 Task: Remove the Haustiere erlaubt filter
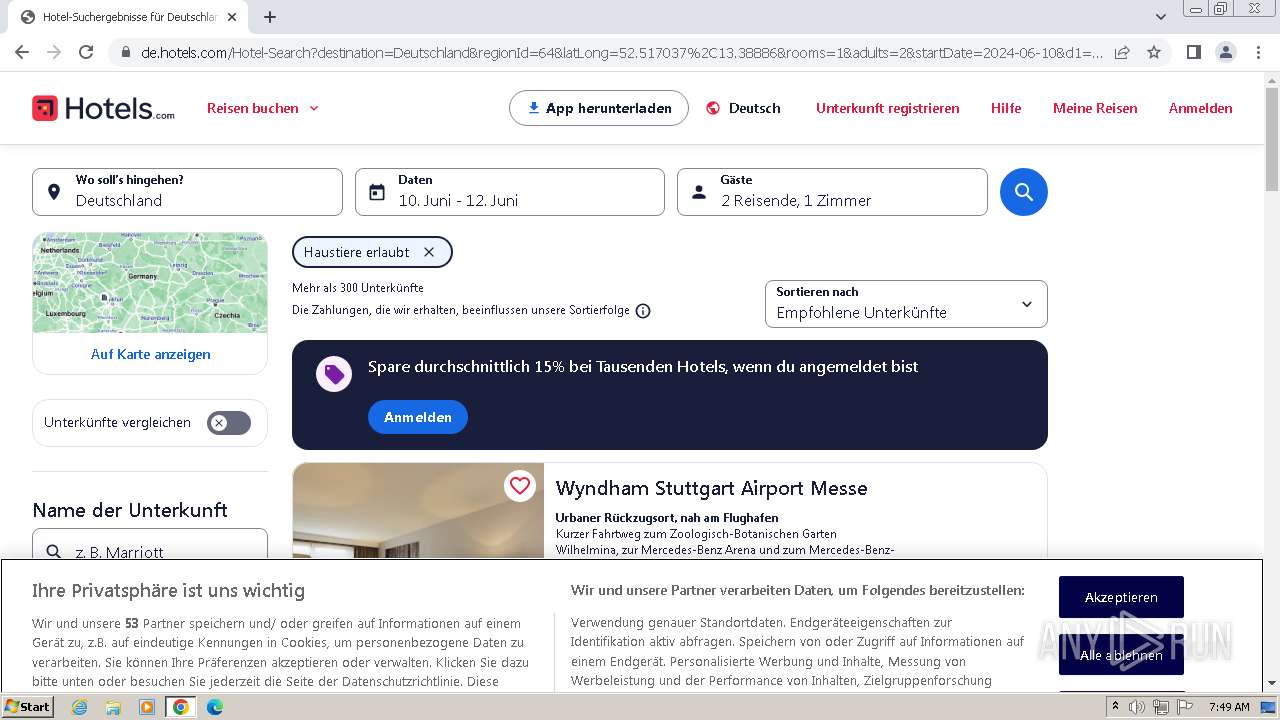click(429, 252)
